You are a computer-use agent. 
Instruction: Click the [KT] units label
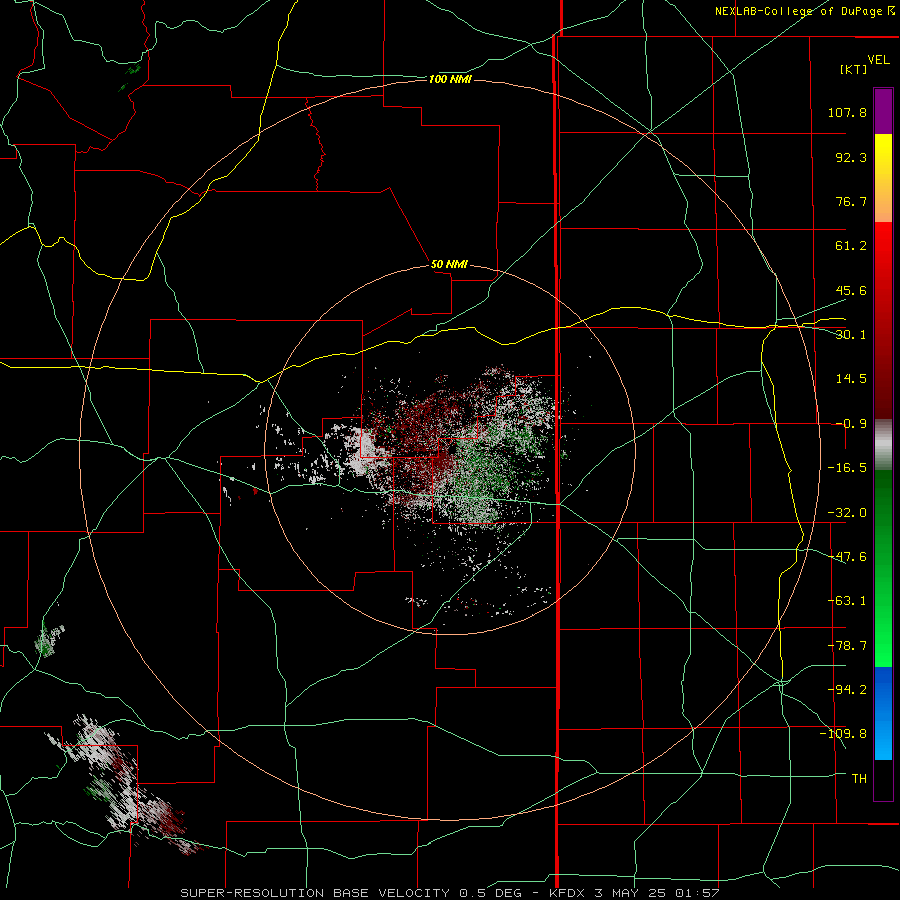click(854, 69)
